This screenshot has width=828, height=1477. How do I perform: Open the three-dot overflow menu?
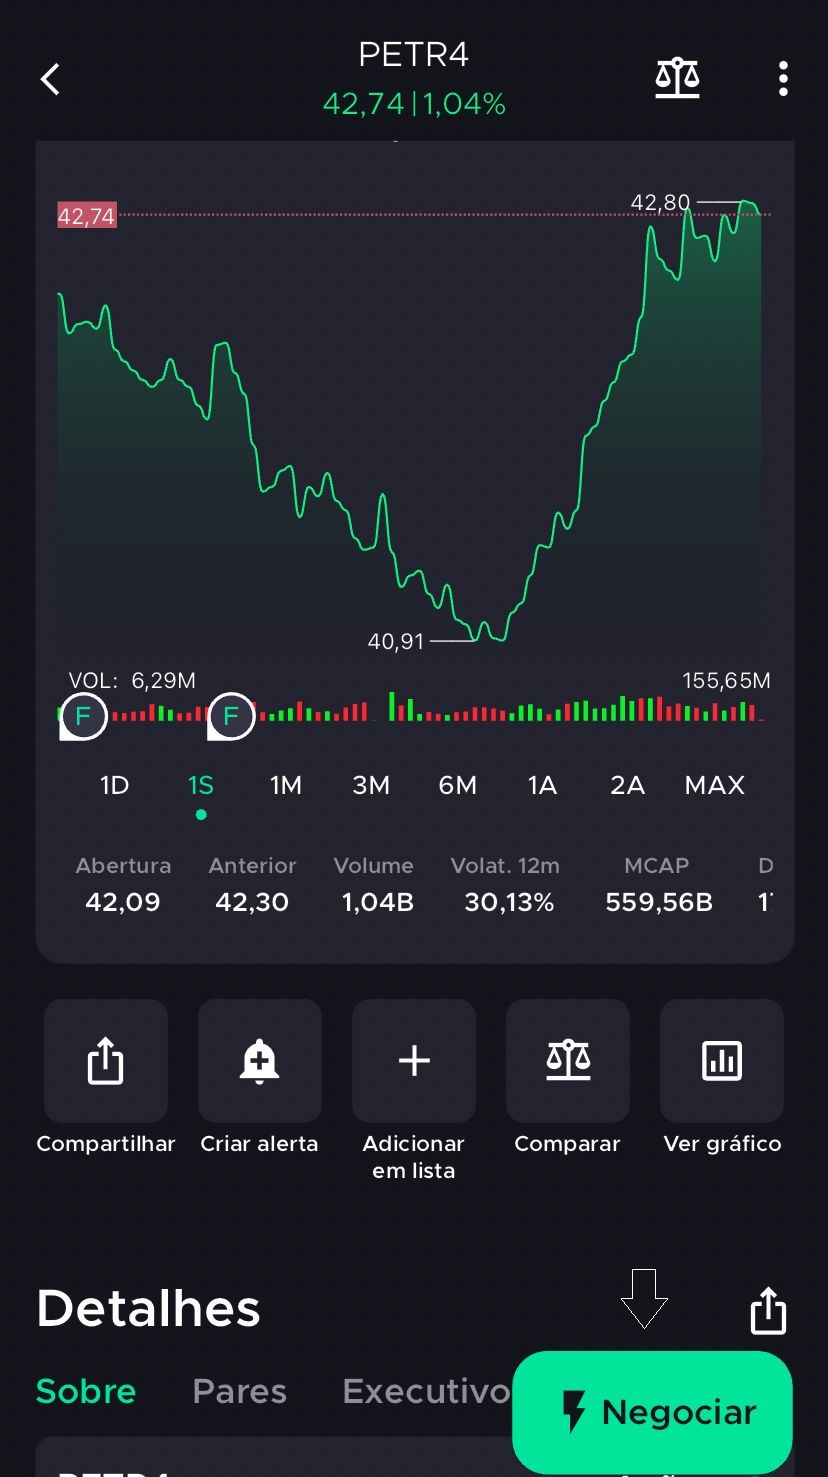pos(782,77)
